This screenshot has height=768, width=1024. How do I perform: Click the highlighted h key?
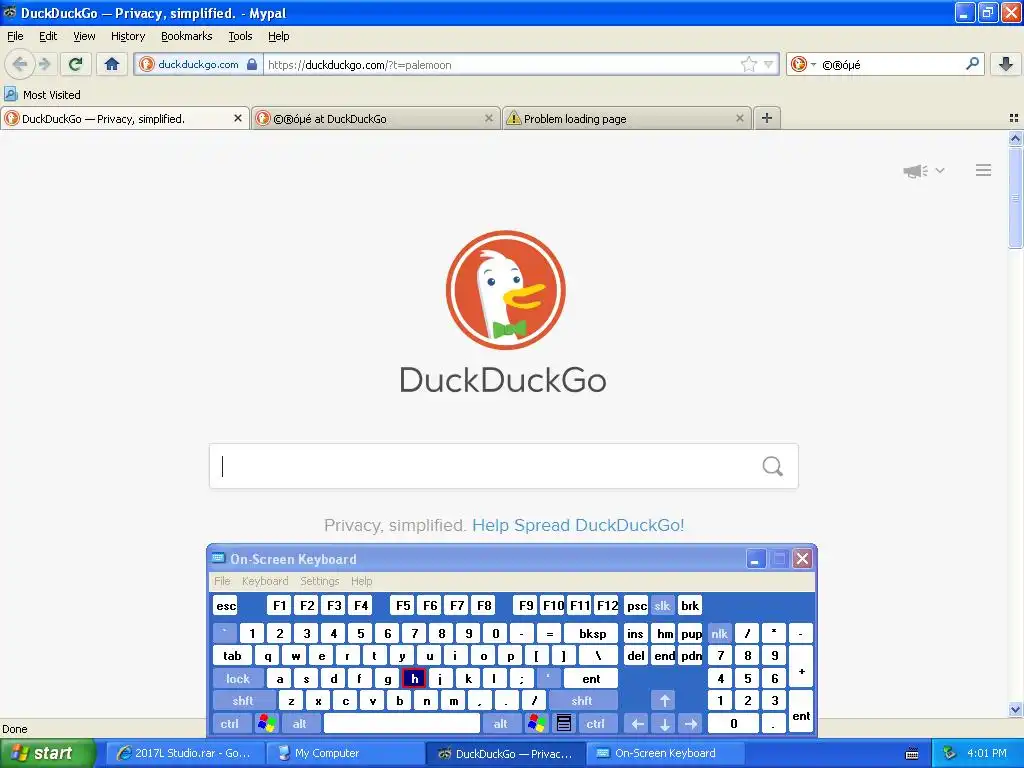(414, 679)
